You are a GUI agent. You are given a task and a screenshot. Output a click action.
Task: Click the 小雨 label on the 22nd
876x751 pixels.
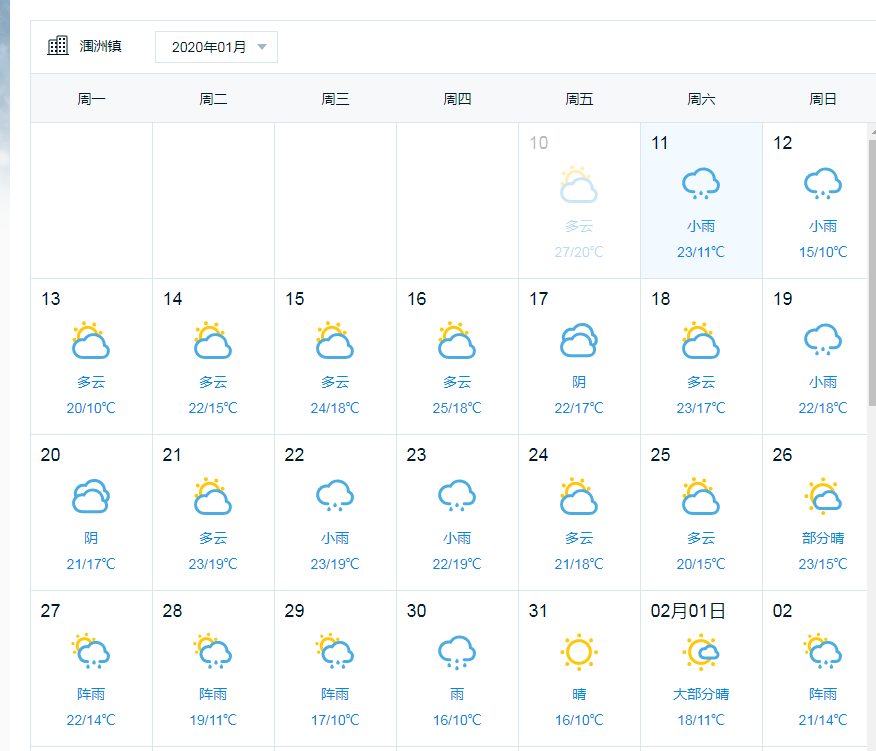click(x=335, y=538)
